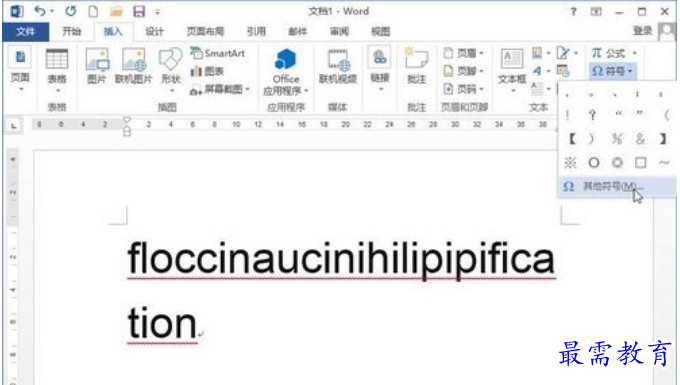
Task: Insert a picture with the 图片 icon
Action: coord(97,66)
